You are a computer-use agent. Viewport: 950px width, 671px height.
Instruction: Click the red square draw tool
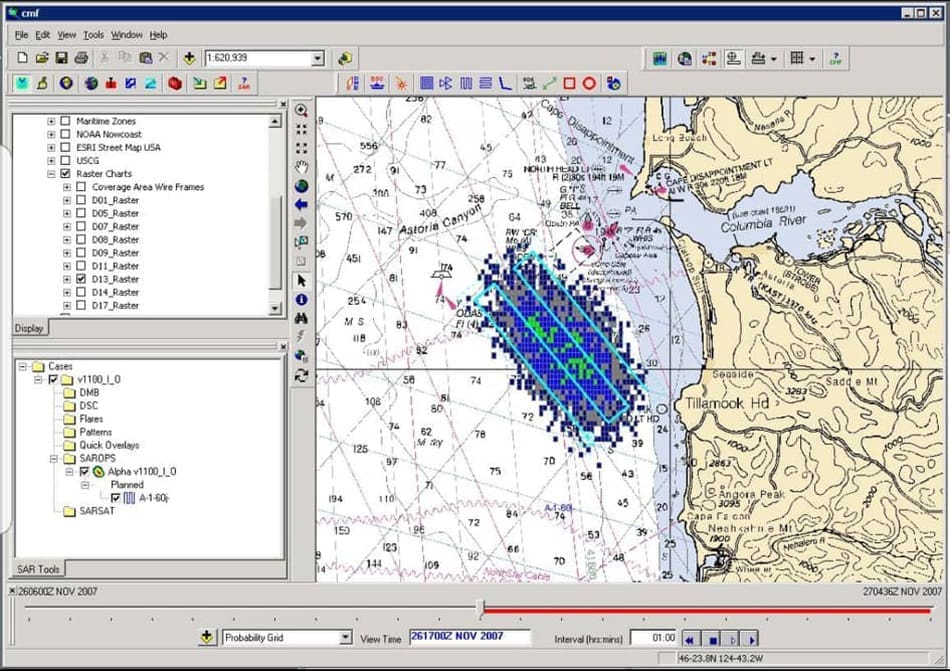pos(569,84)
